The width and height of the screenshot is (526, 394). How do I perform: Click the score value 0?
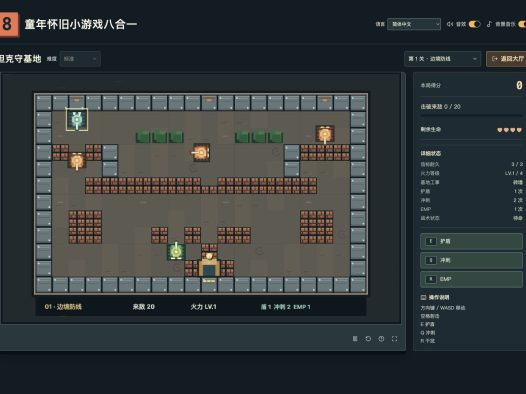[x=519, y=85]
